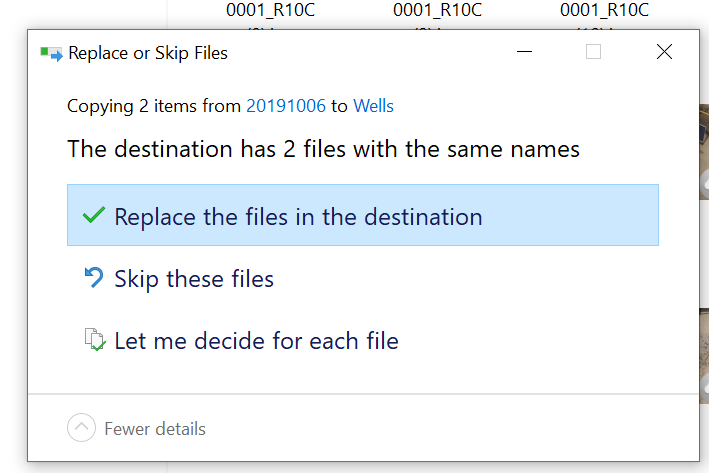Click the green checkmark icon beside Replace
709x473 pixels.
click(x=94, y=216)
